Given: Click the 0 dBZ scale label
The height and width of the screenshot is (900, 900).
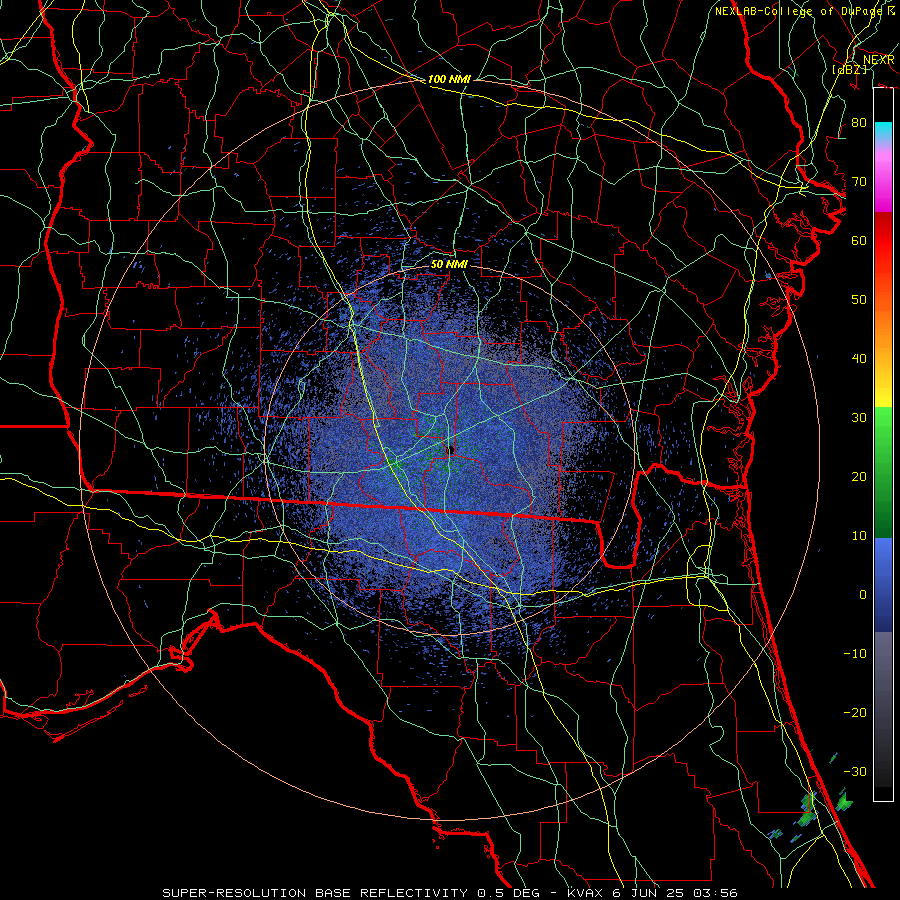Looking at the screenshot, I should click(863, 595).
